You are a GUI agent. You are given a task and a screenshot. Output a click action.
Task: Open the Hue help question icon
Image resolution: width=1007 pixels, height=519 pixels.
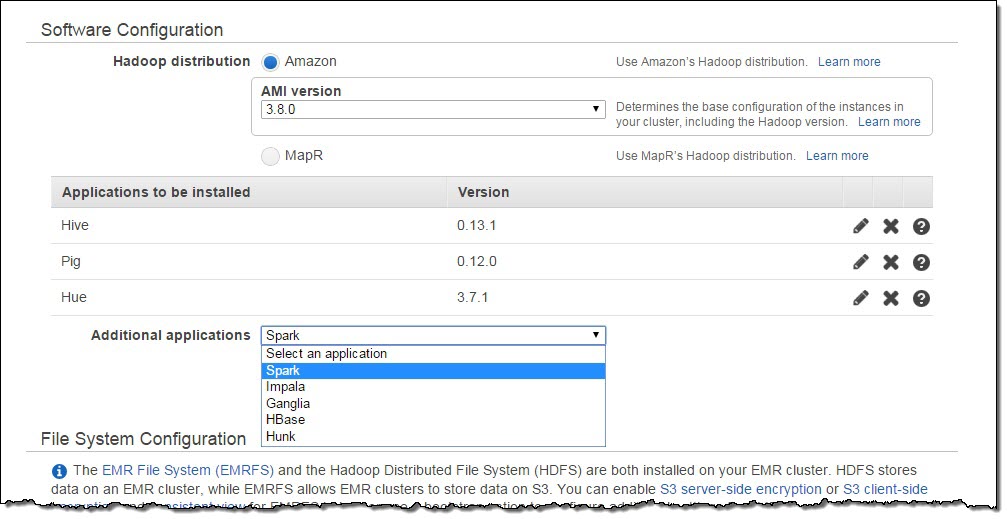pos(922,298)
